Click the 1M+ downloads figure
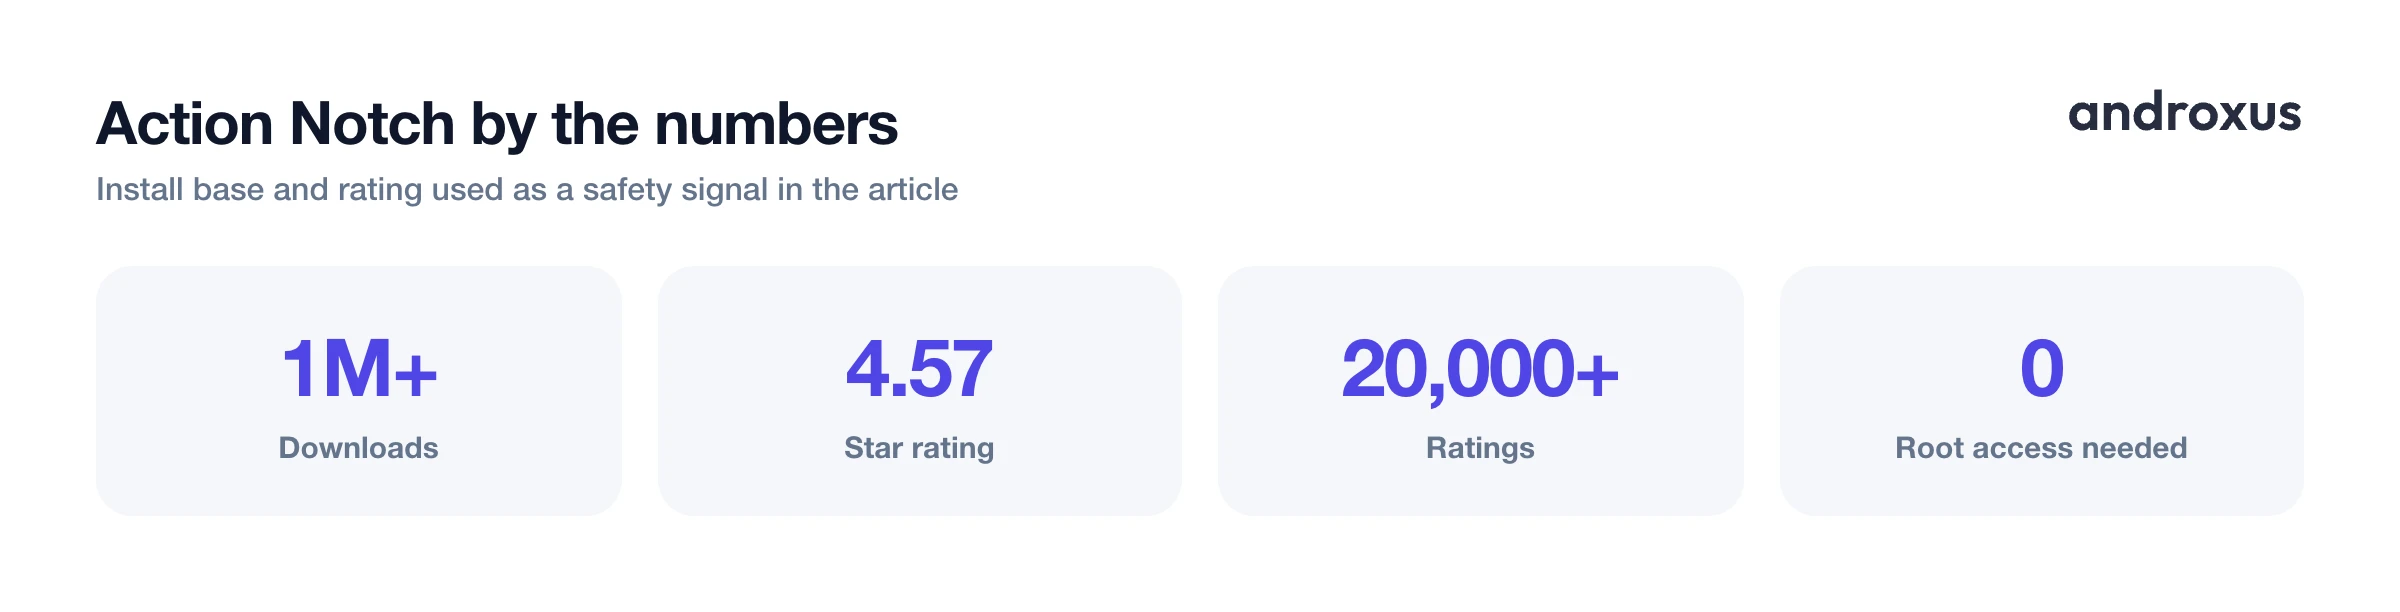The height and width of the screenshot is (612, 2400). [x=359, y=369]
